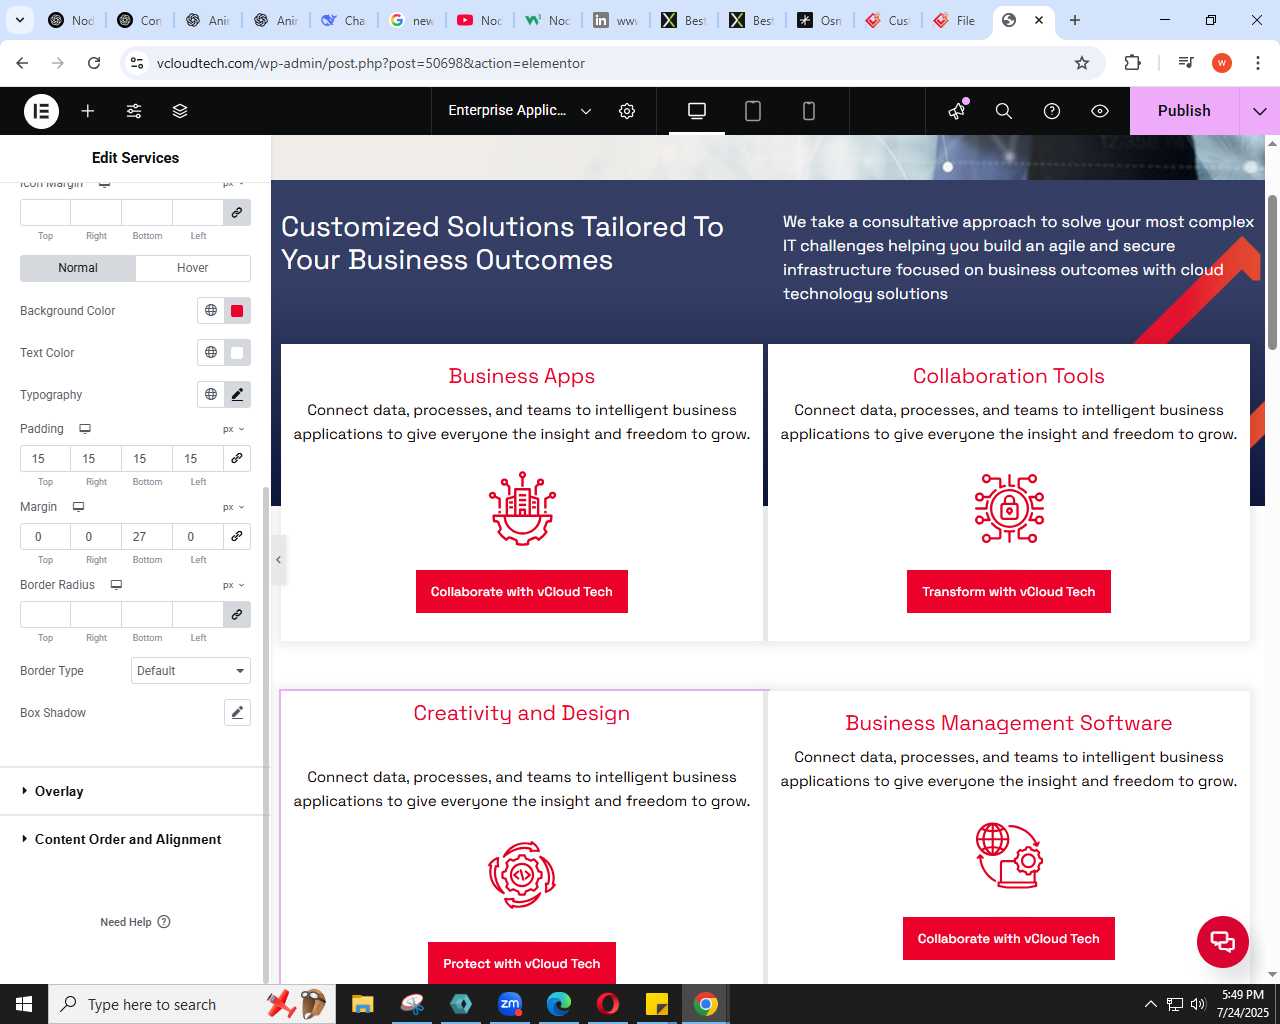
Task: Click the Margin Bottom input field
Action: 147,536
